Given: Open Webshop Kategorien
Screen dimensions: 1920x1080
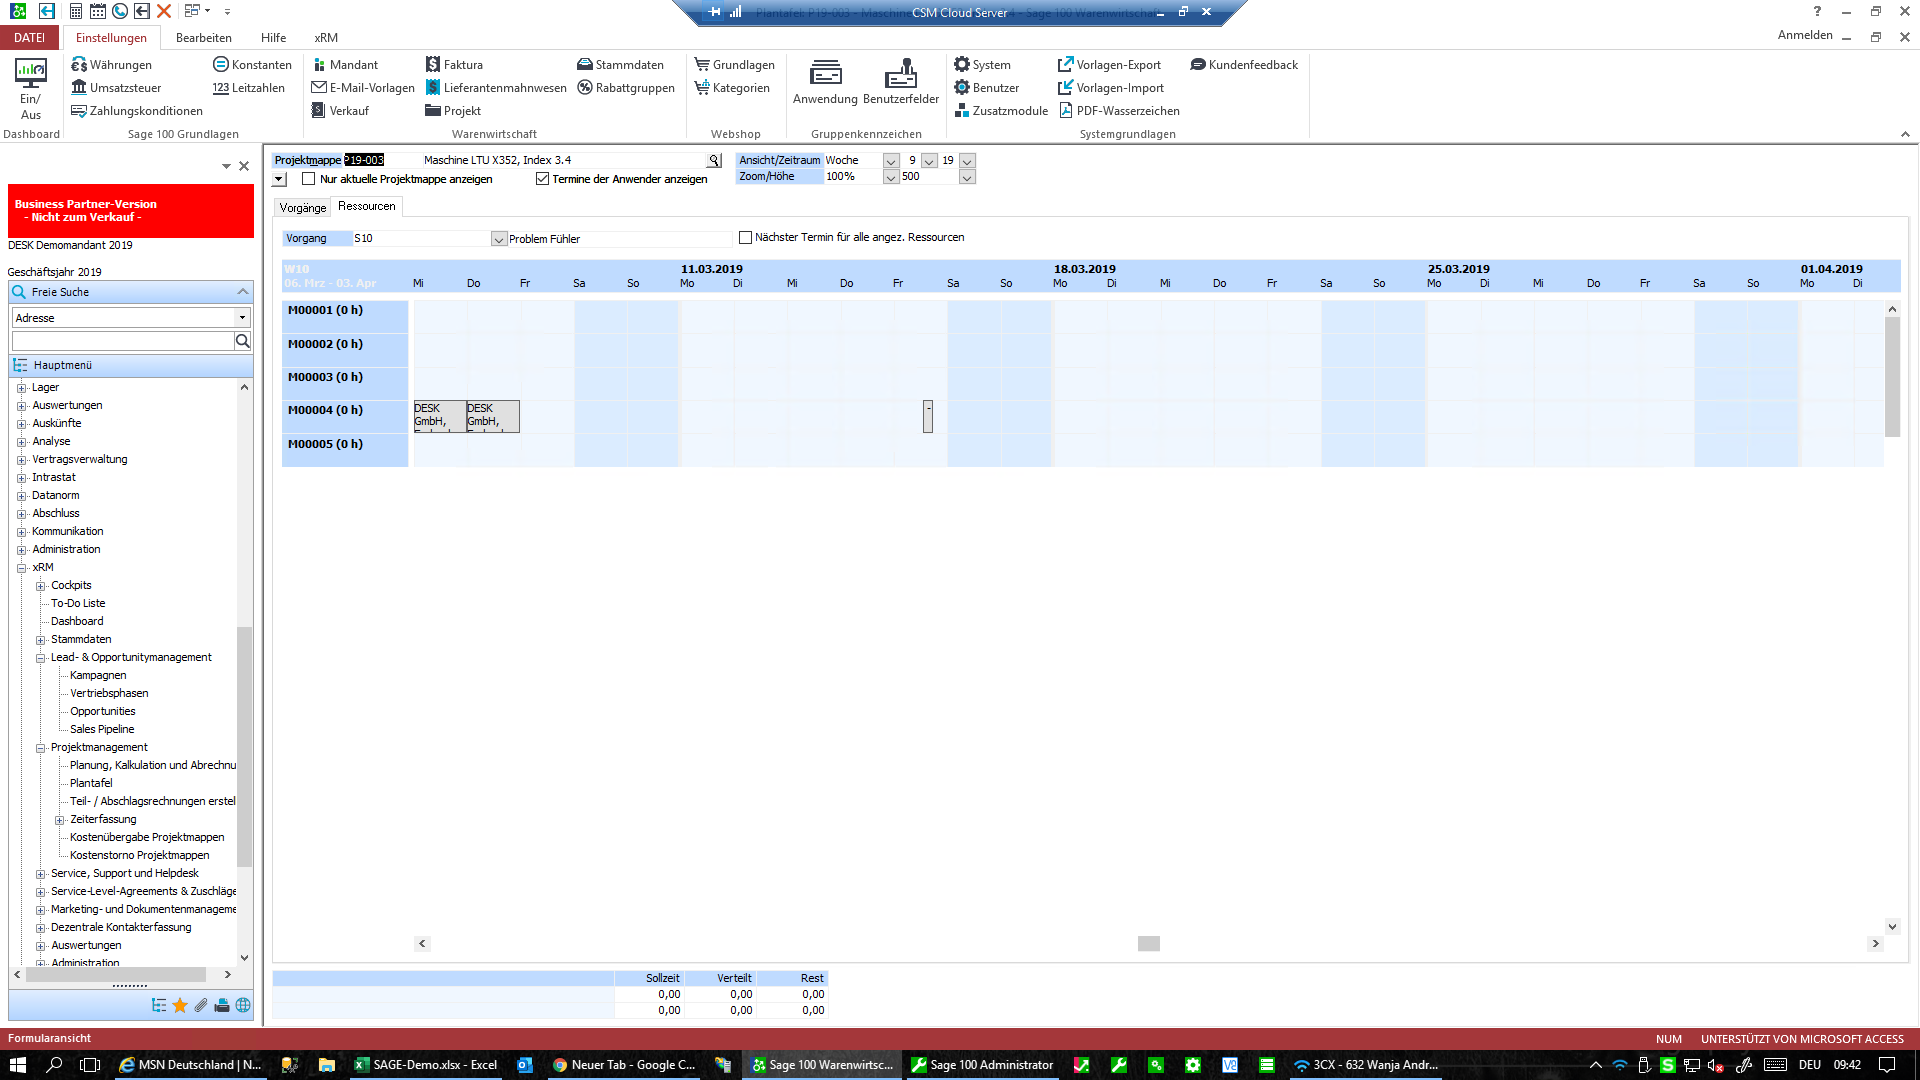Looking at the screenshot, I should click(x=732, y=88).
